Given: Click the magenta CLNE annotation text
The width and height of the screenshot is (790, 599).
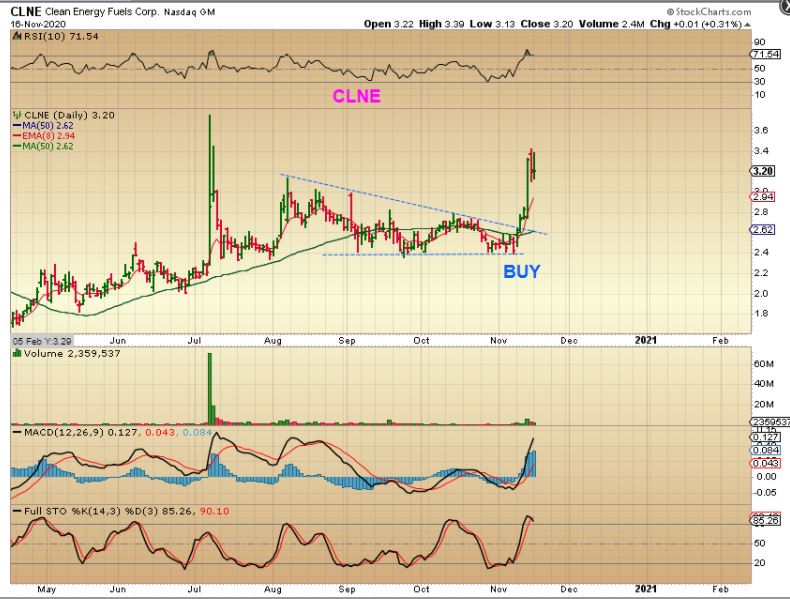Looking at the screenshot, I should [x=356, y=96].
